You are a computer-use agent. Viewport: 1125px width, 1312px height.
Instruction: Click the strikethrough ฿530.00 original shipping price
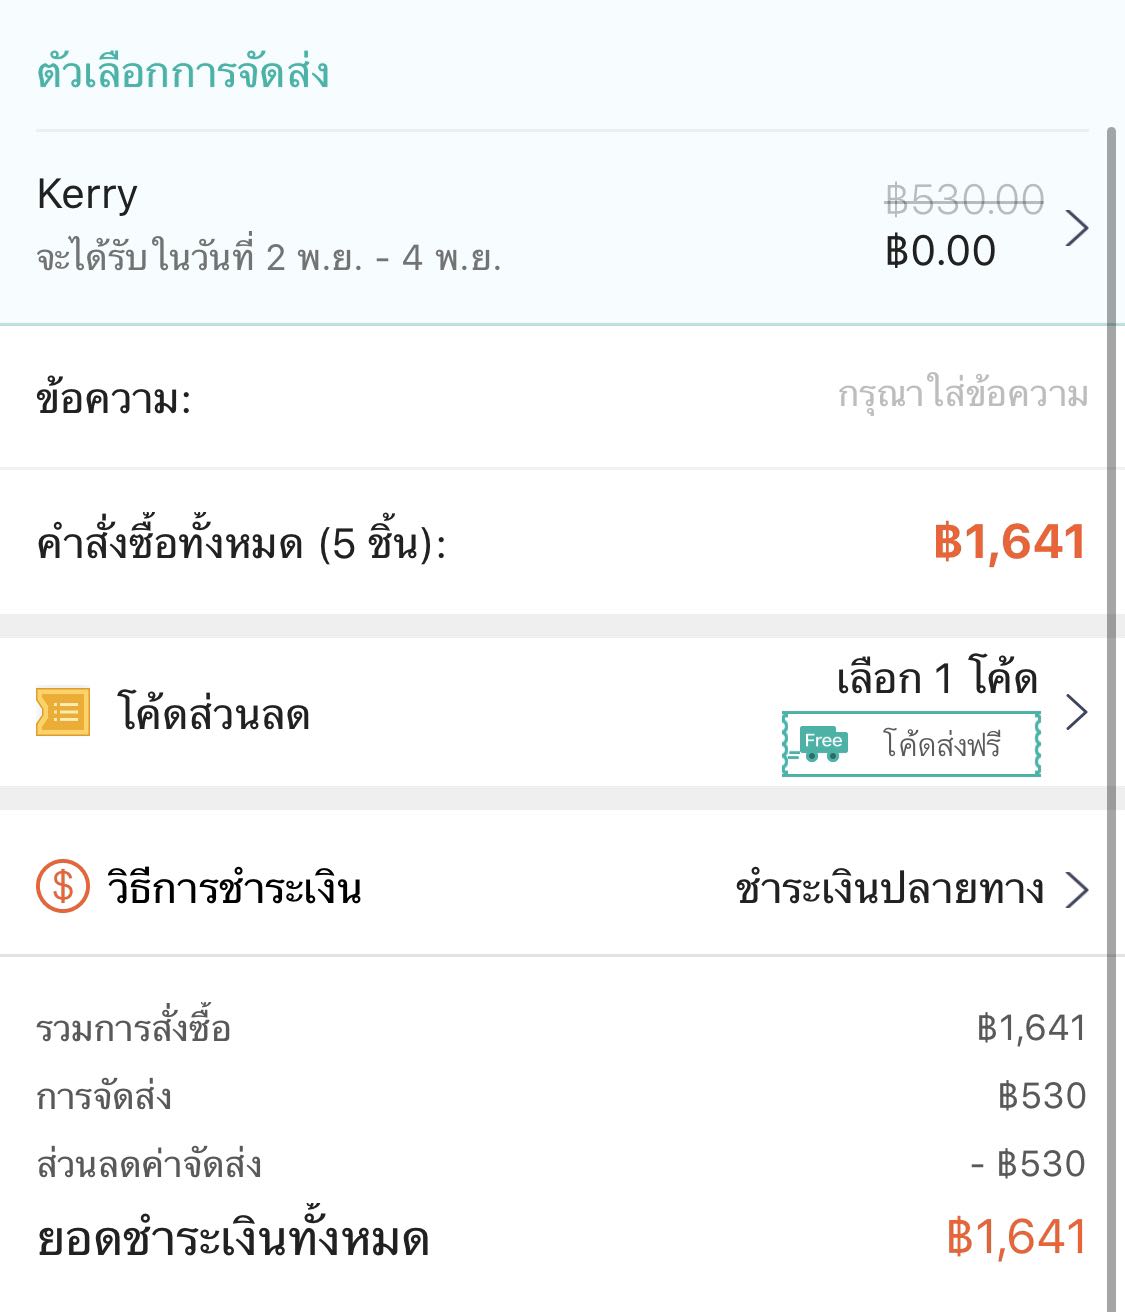[964, 200]
